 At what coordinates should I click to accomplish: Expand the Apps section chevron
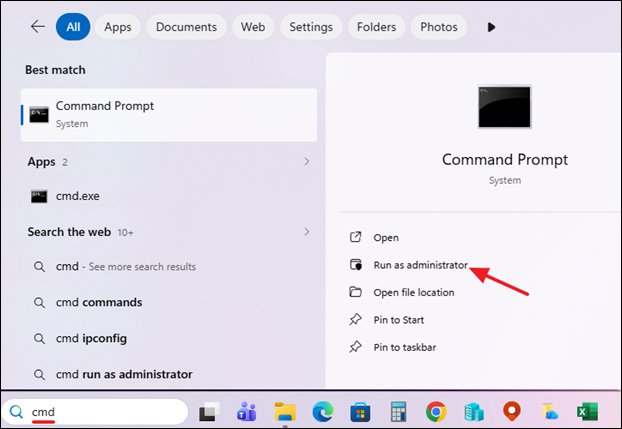click(x=307, y=162)
